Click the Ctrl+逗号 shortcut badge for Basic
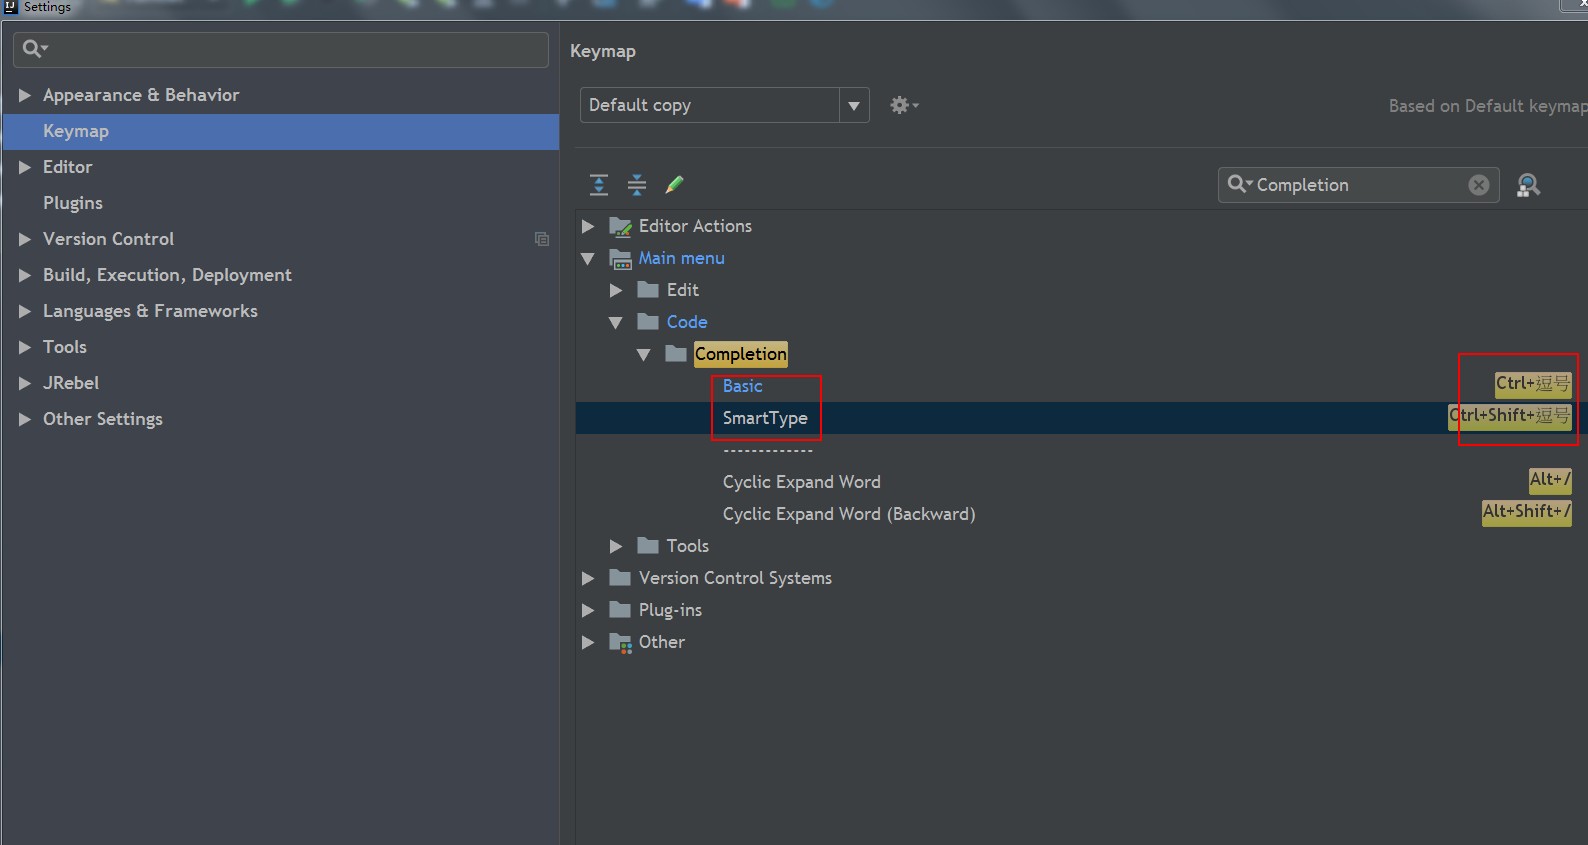Screen dimensions: 1588x845 pyautogui.click(x=1533, y=384)
